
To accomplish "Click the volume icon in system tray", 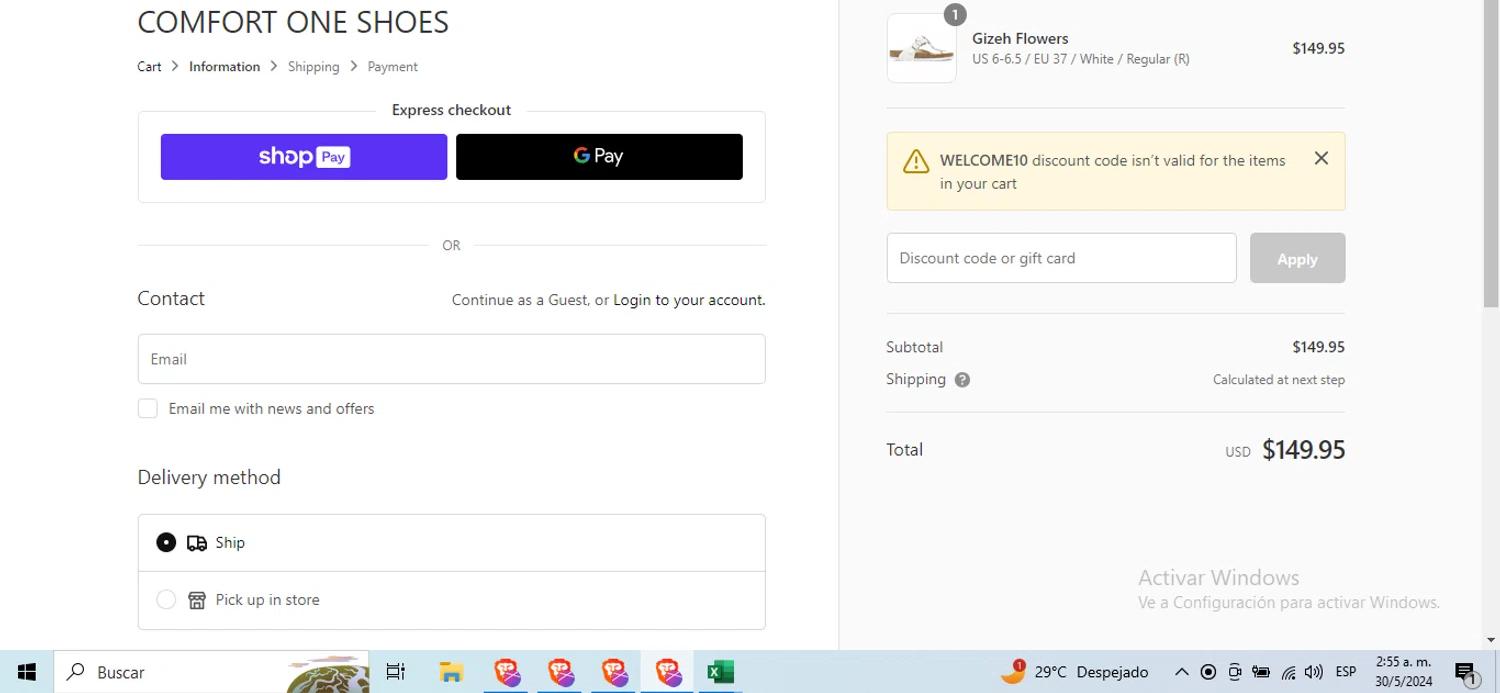I will coord(1313,672).
